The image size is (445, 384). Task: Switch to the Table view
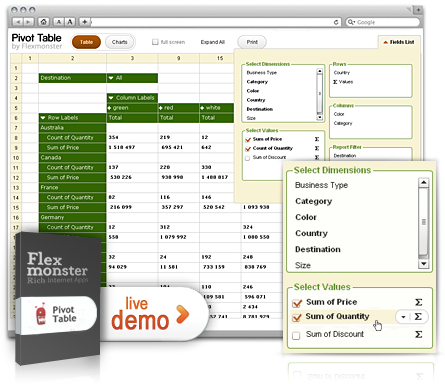pyautogui.click(x=86, y=42)
